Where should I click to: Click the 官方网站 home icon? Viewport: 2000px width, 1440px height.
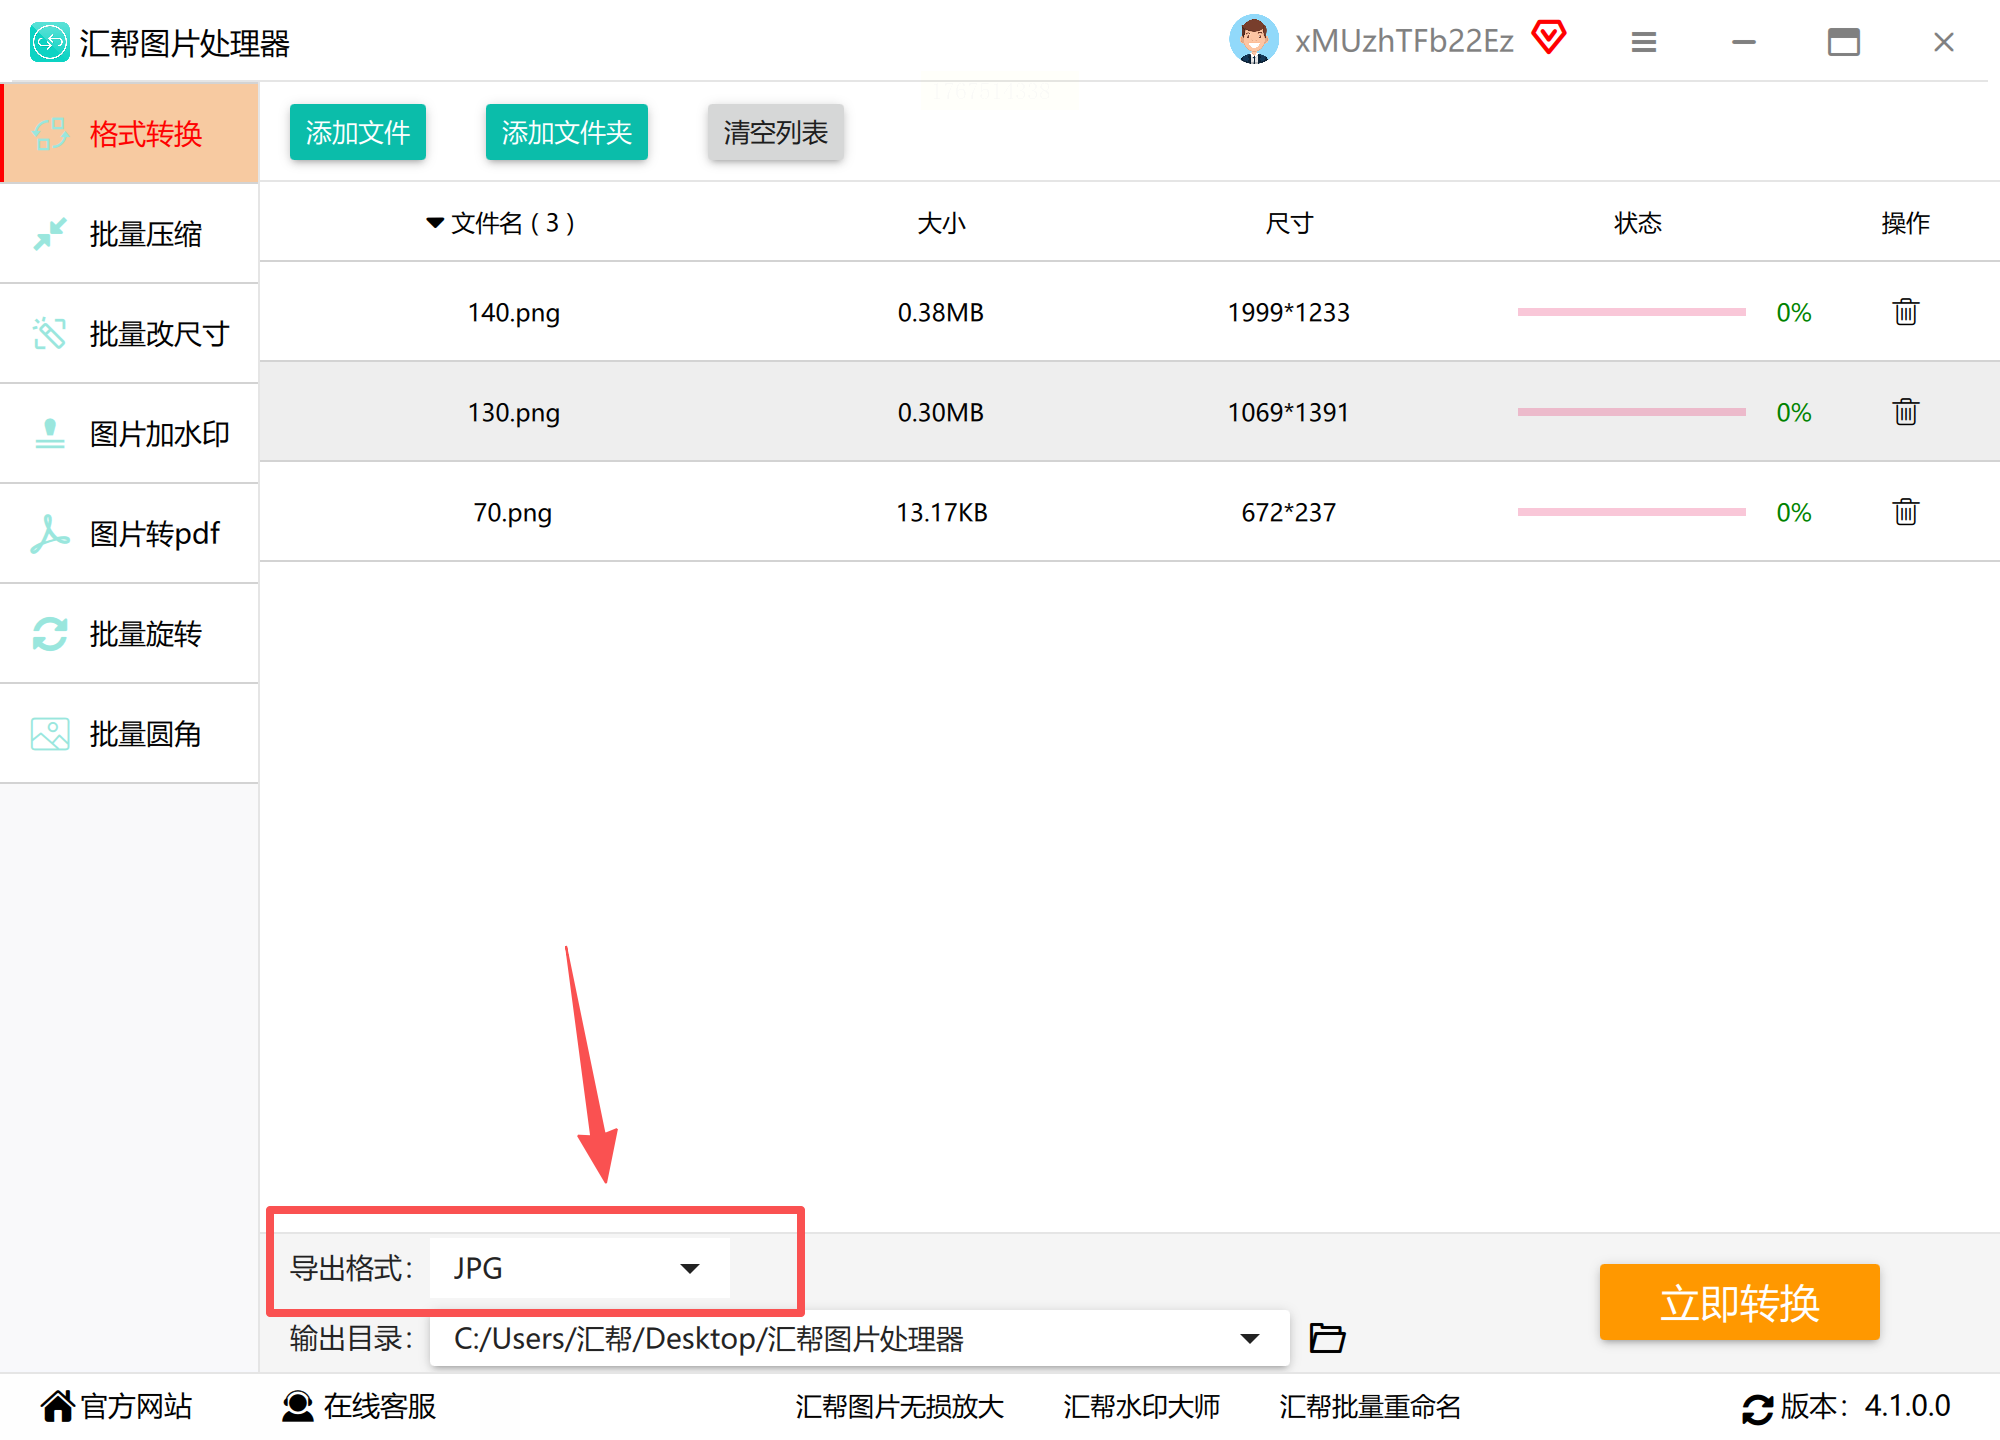tap(57, 1406)
